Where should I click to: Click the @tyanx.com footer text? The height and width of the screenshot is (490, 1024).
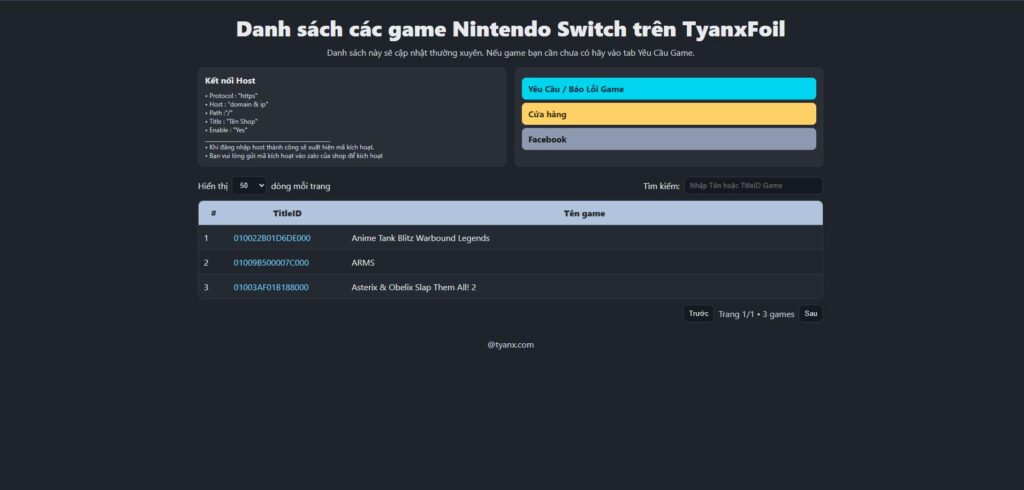[x=511, y=345]
